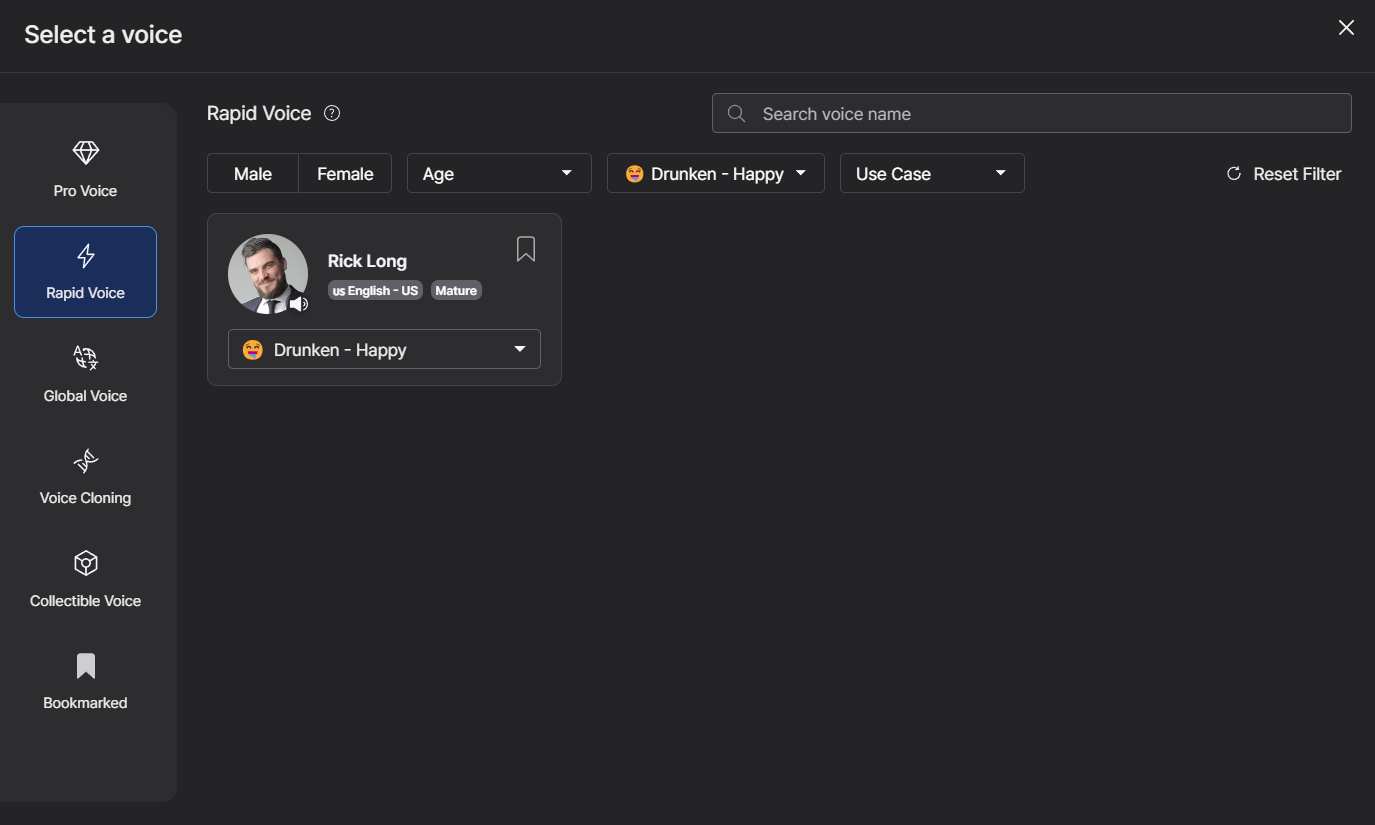Bookmark the Rick Long voice

tap(526, 249)
